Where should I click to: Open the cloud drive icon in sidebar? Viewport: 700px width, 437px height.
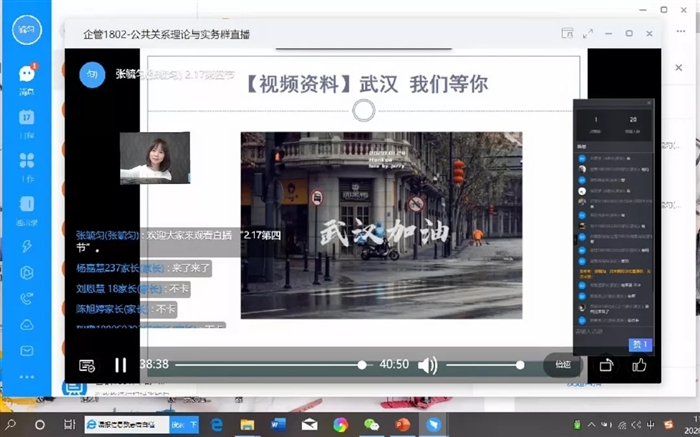[x=27, y=324]
